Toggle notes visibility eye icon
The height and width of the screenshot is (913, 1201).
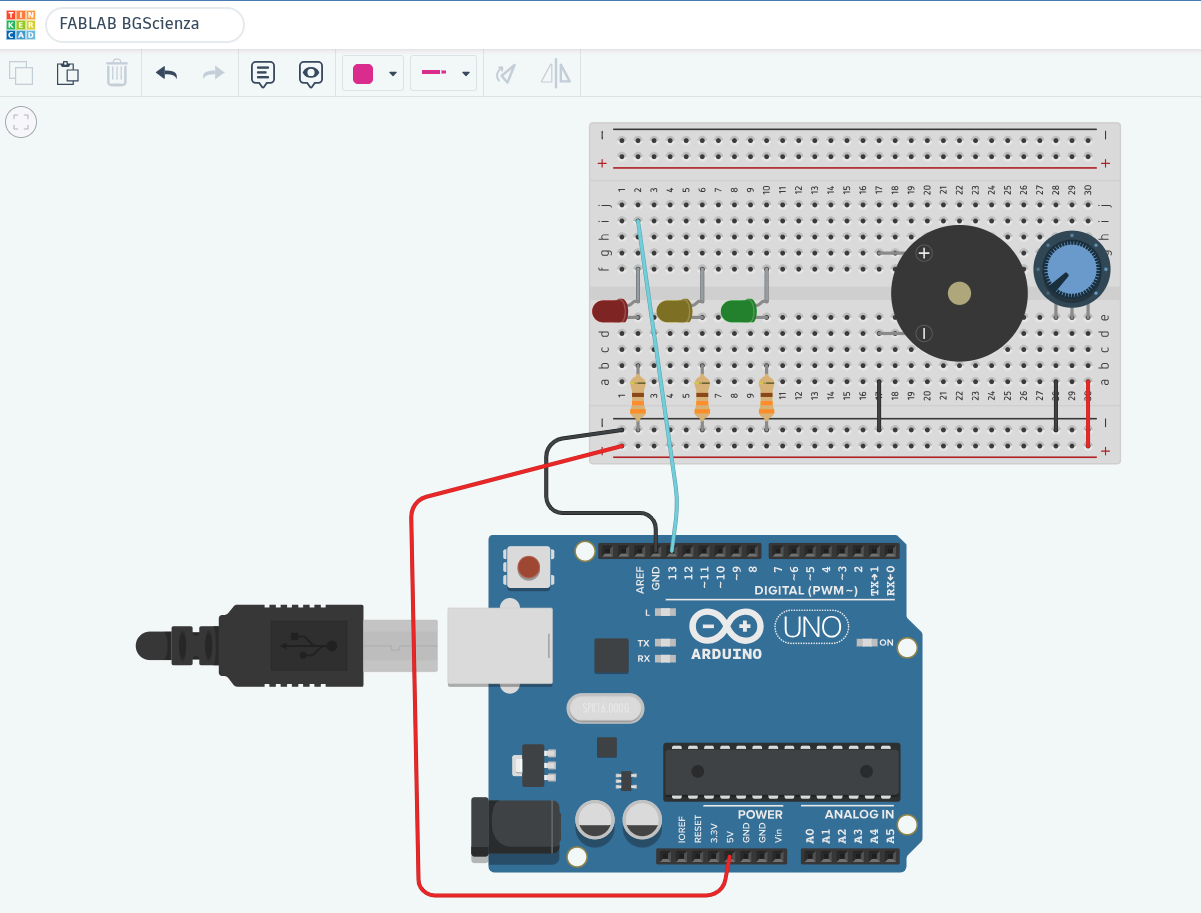coord(311,74)
